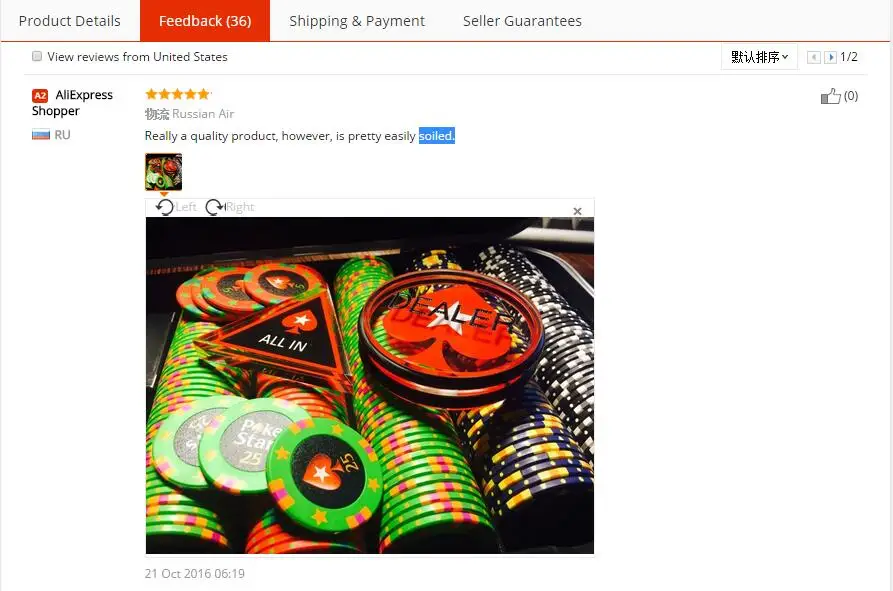893x591 pixels.
Task: Click the AliExpress Shopper name
Action: [x=72, y=103]
